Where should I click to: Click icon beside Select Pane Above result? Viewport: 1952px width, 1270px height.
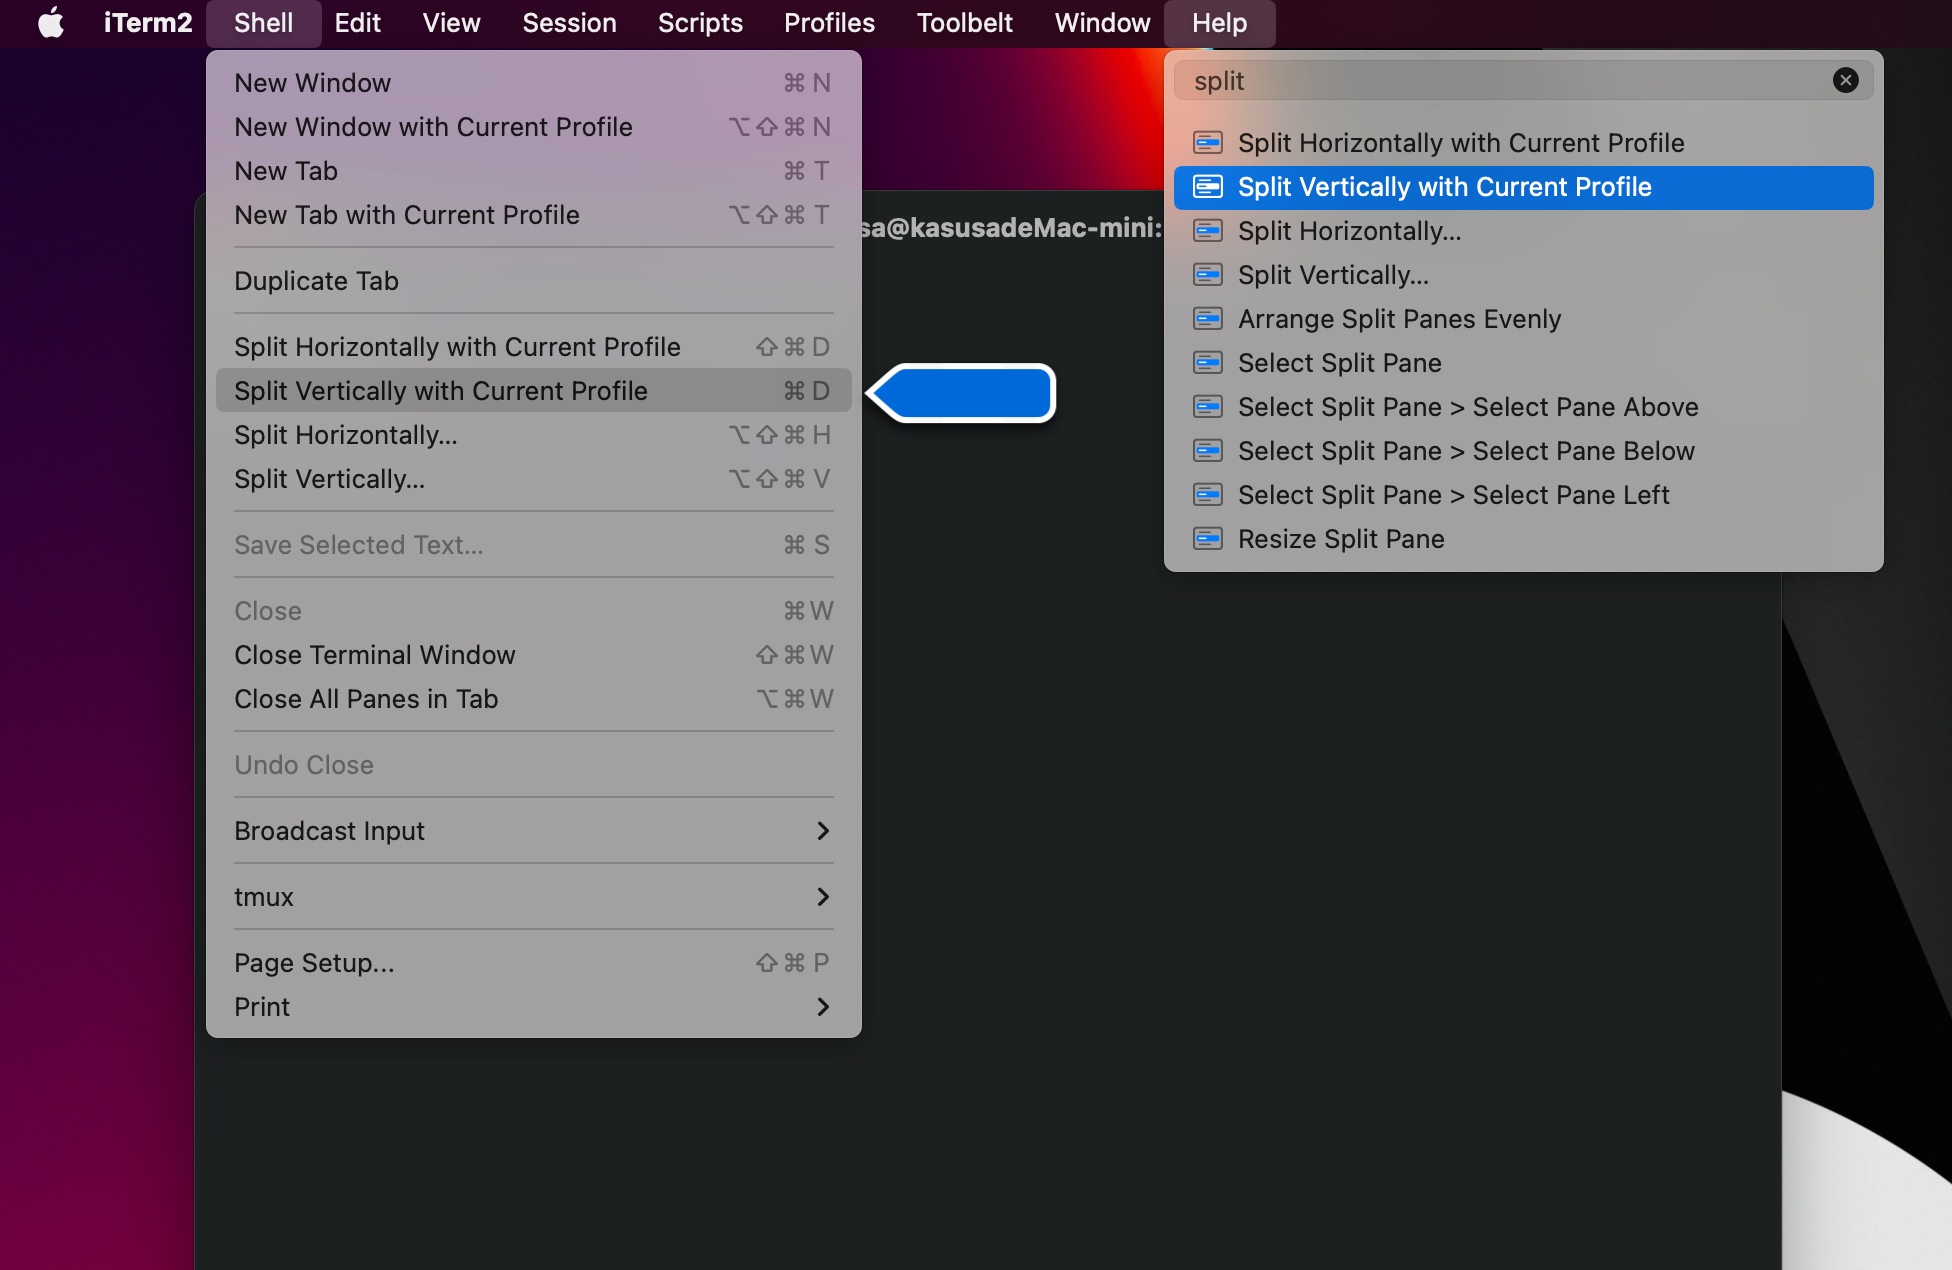[1208, 407]
